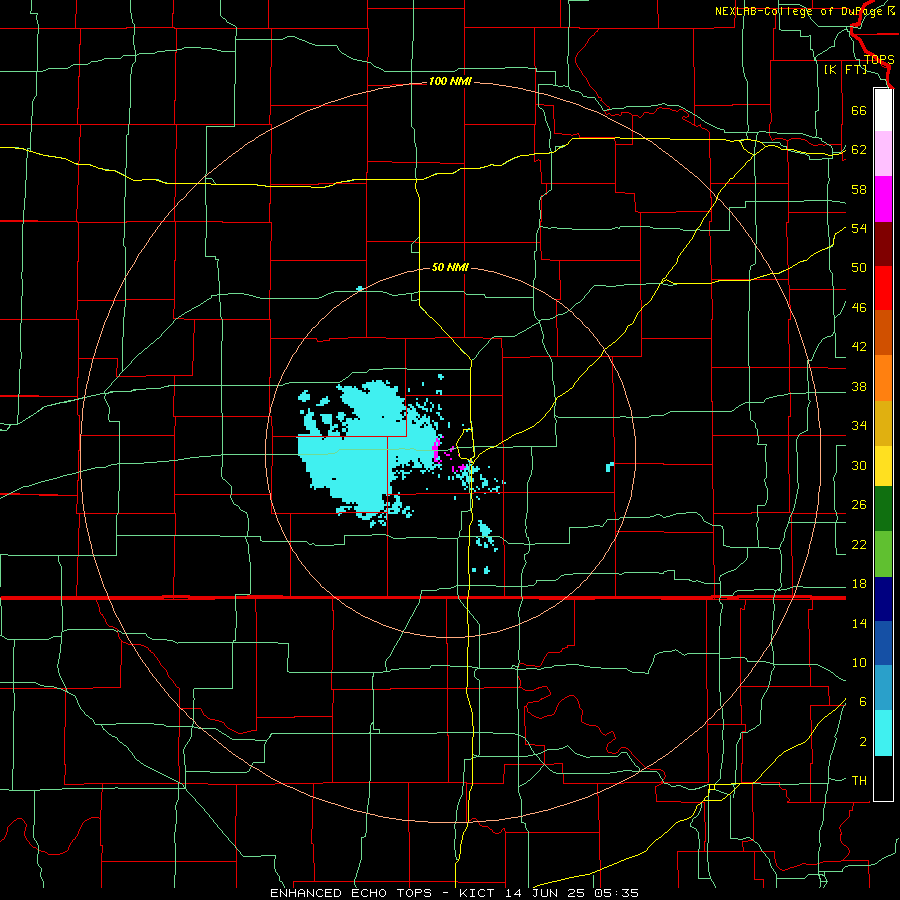The image size is (900, 900).
Task: Click the 30 legend value label
Action: (x=859, y=465)
